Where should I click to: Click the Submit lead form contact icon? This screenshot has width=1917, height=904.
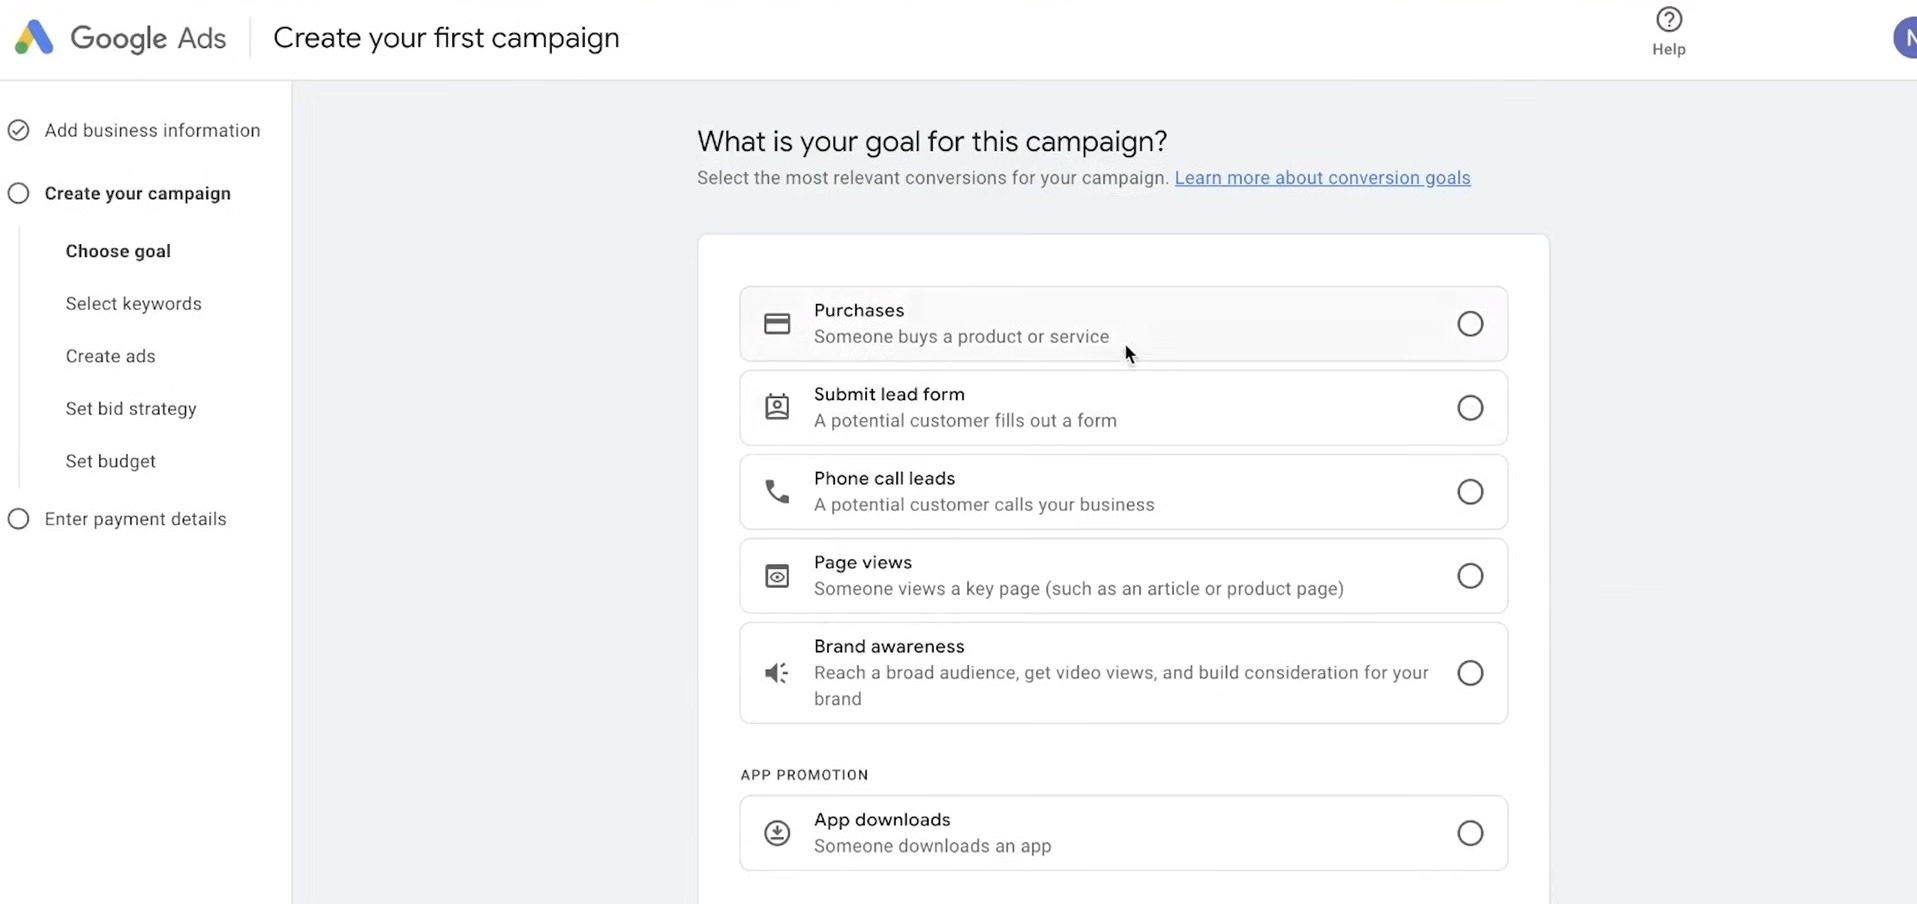tap(777, 407)
